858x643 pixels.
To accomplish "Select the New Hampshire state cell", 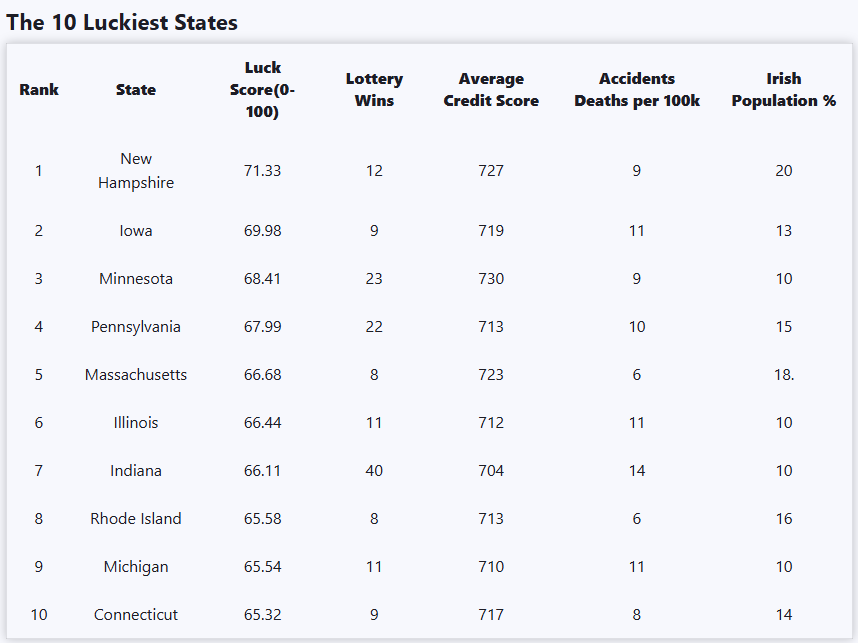I will click(x=136, y=171).
